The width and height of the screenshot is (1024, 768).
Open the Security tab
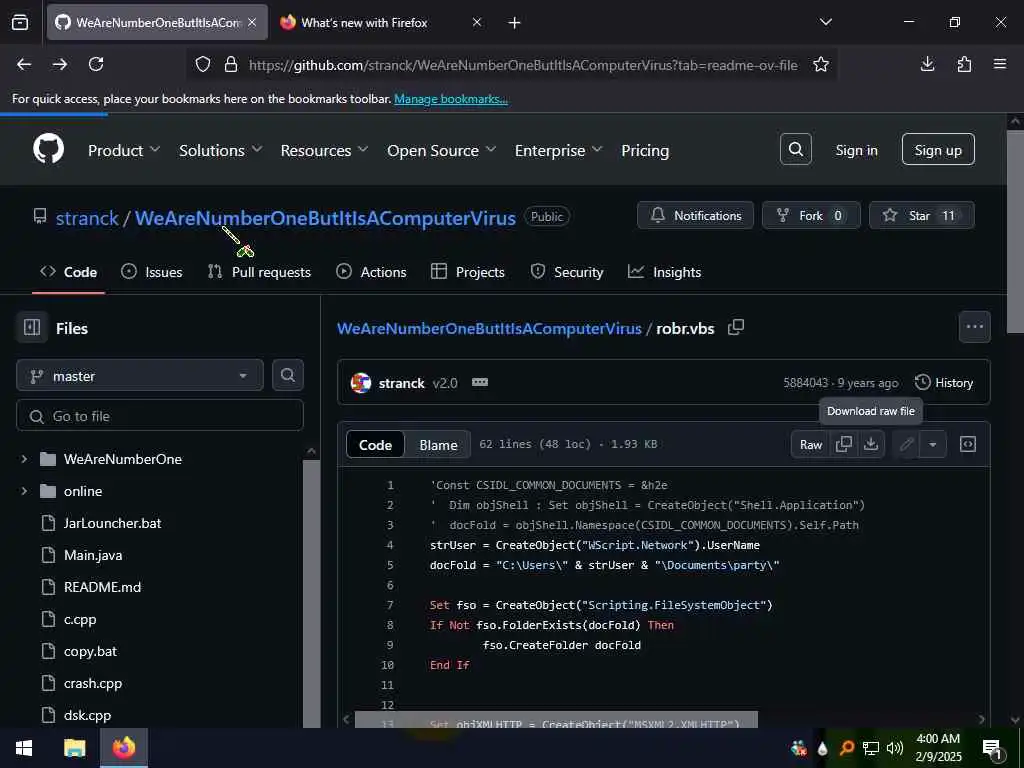pos(567,272)
